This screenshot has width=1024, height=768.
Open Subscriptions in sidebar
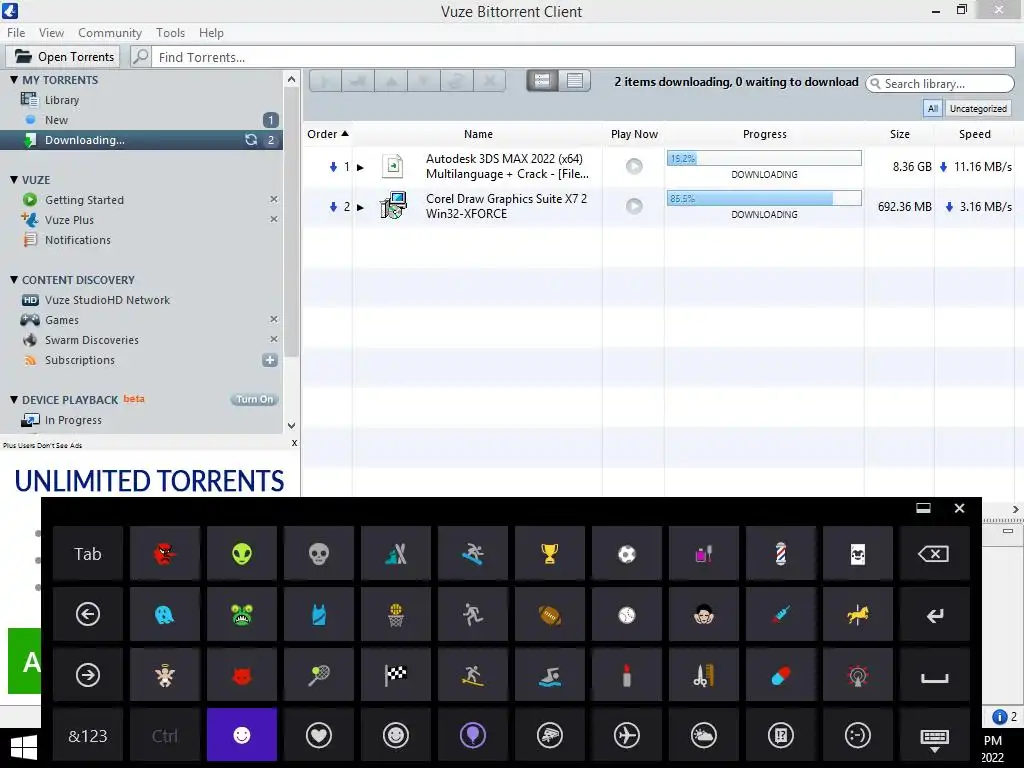(79, 360)
